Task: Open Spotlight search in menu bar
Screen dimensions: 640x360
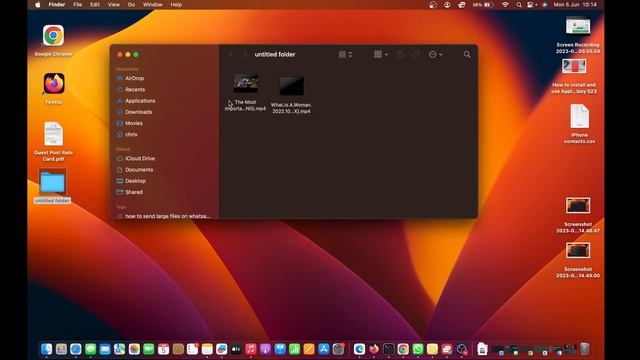Action: (519, 4)
